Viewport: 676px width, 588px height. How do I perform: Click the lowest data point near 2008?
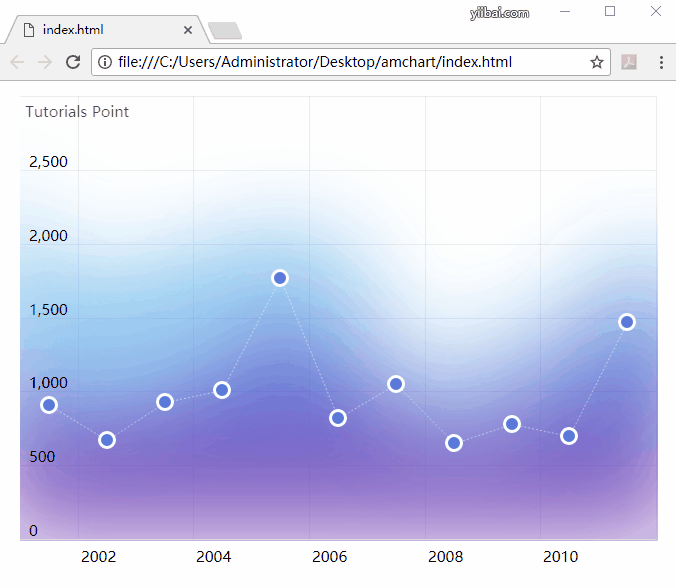(454, 443)
